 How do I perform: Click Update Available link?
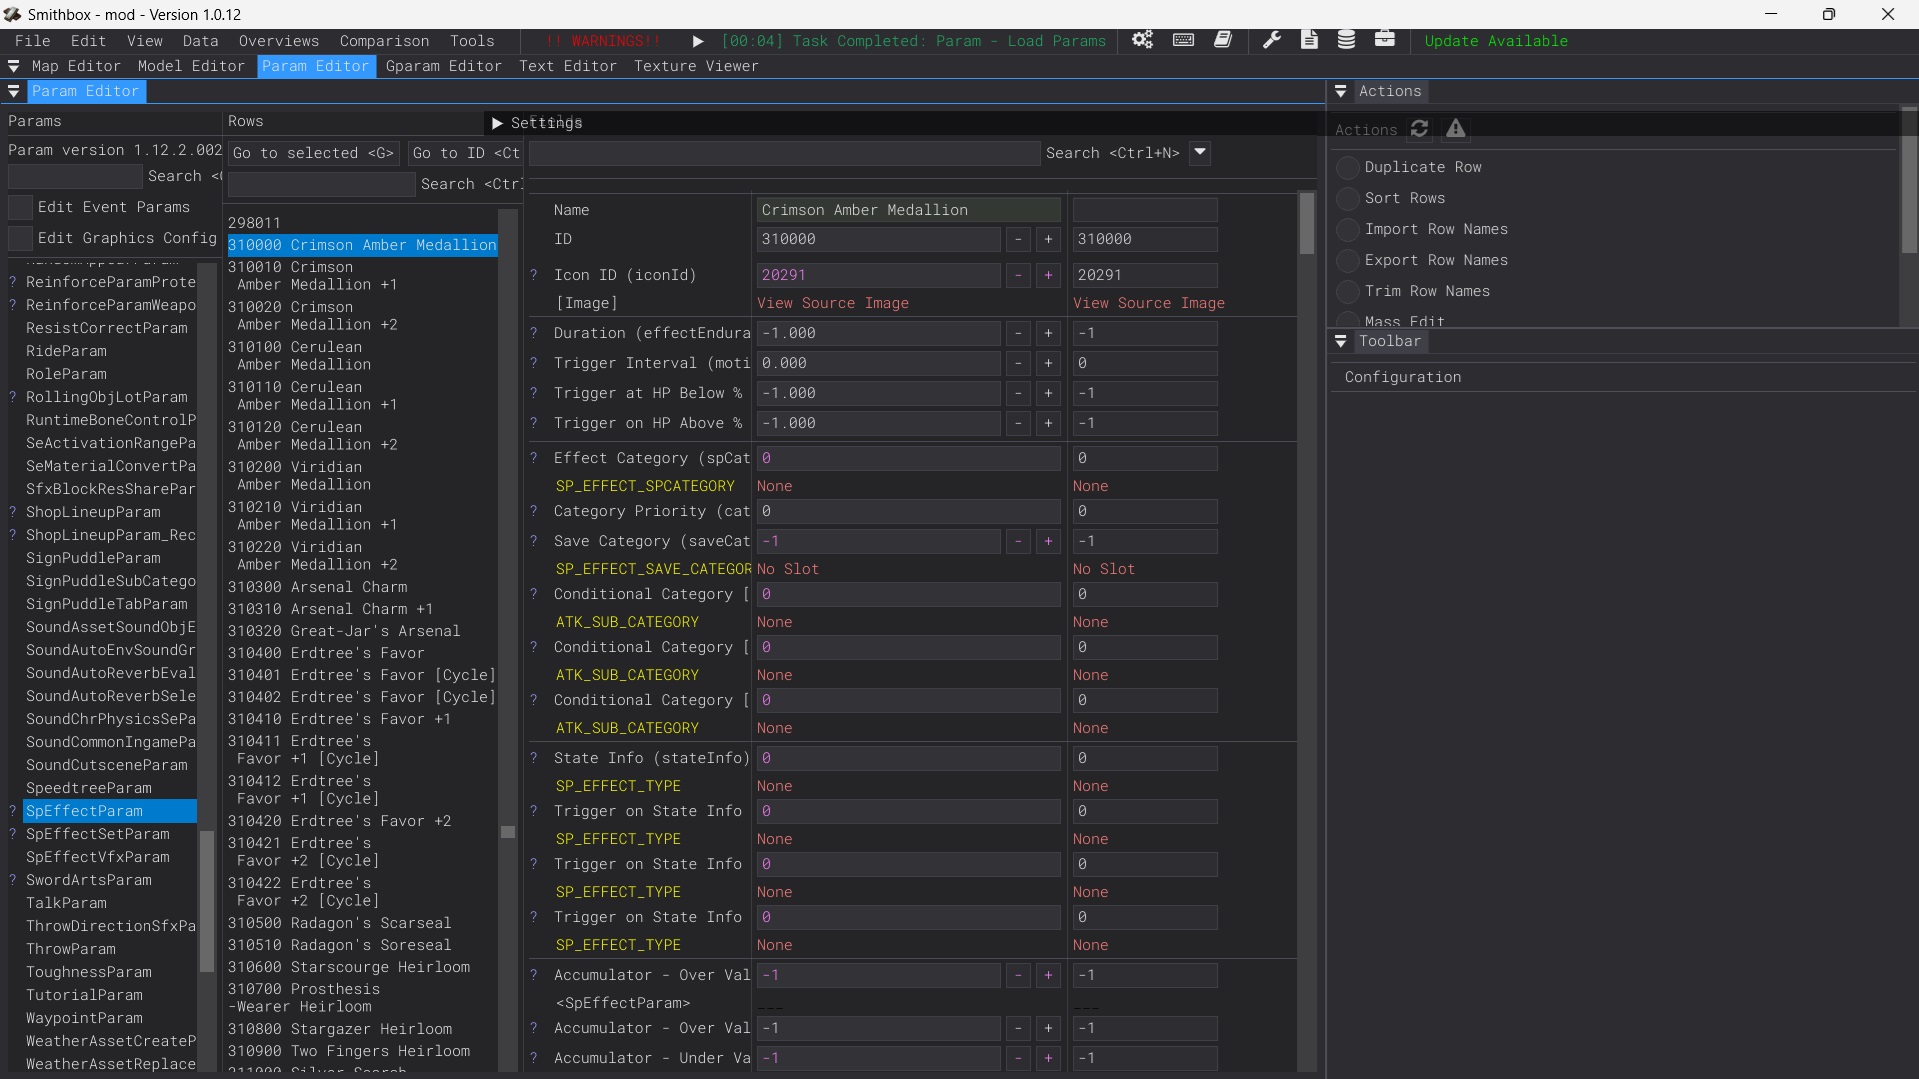click(1496, 41)
